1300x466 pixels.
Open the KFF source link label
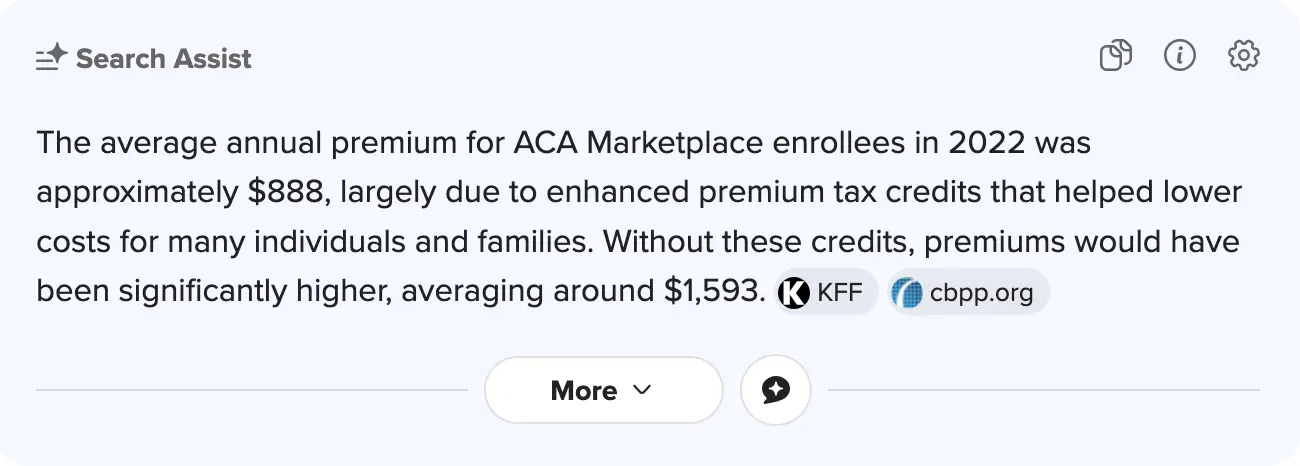coord(839,292)
